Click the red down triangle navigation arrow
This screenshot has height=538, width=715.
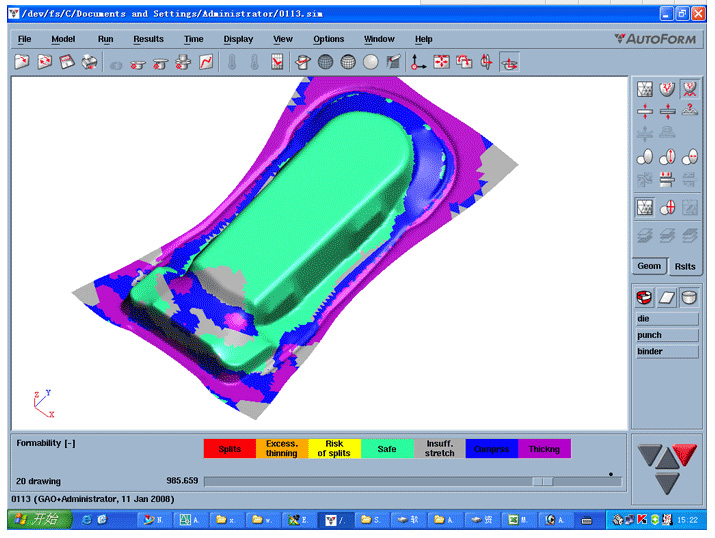click(x=685, y=455)
